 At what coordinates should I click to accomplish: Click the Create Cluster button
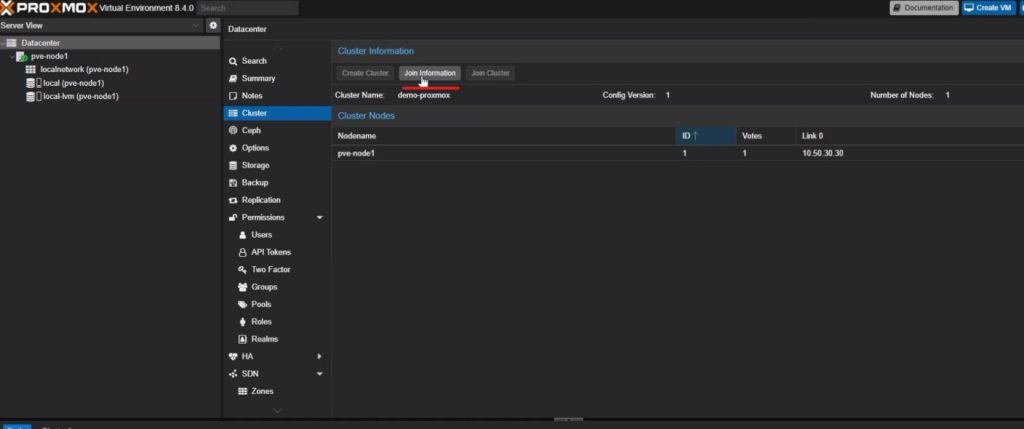[x=365, y=73]
